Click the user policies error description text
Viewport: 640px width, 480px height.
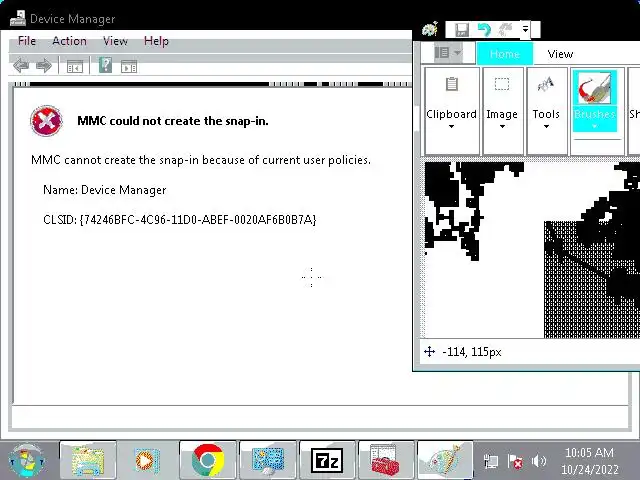point(201,160)
